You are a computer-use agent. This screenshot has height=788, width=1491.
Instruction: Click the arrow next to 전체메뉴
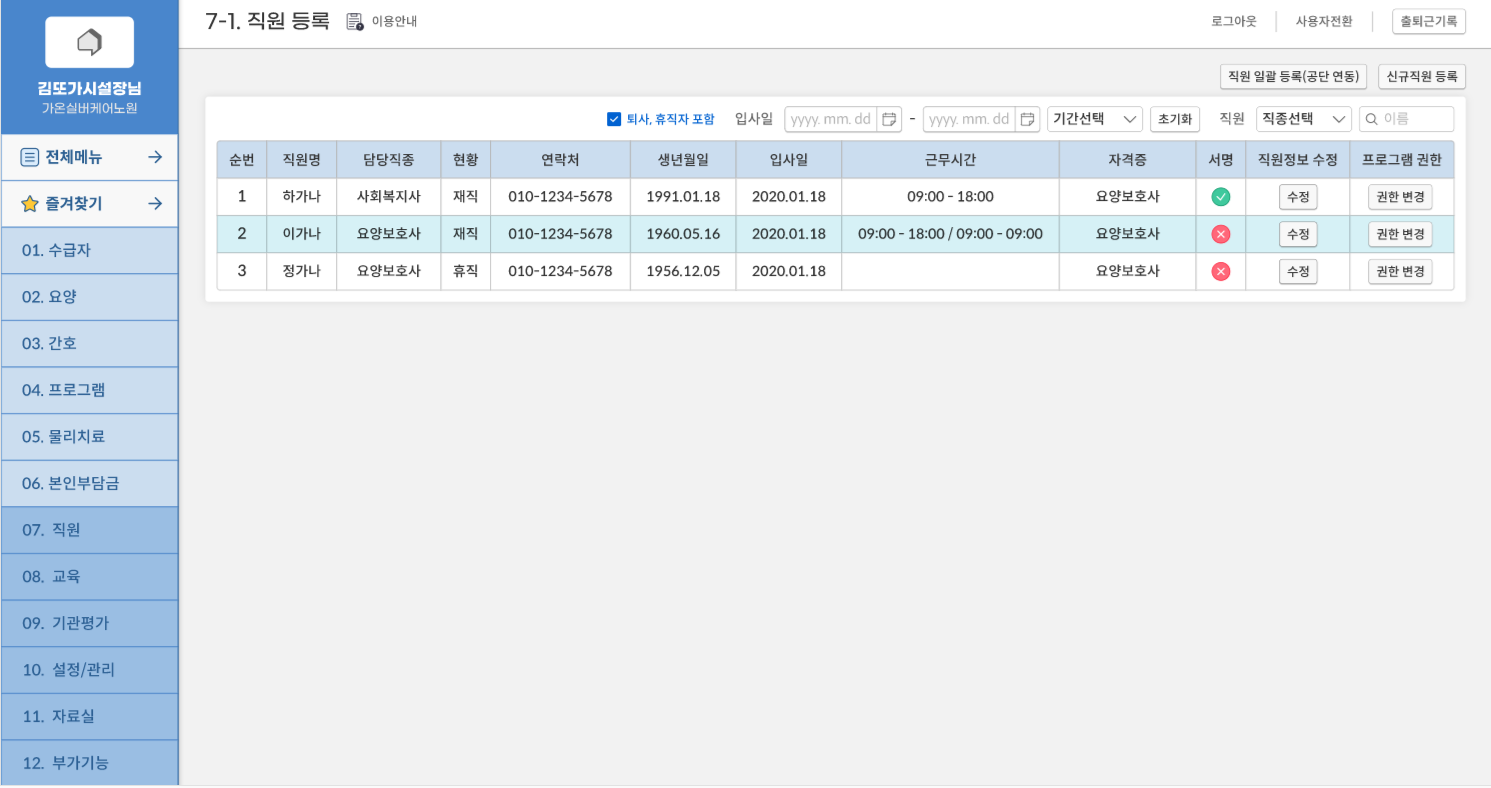155,157
